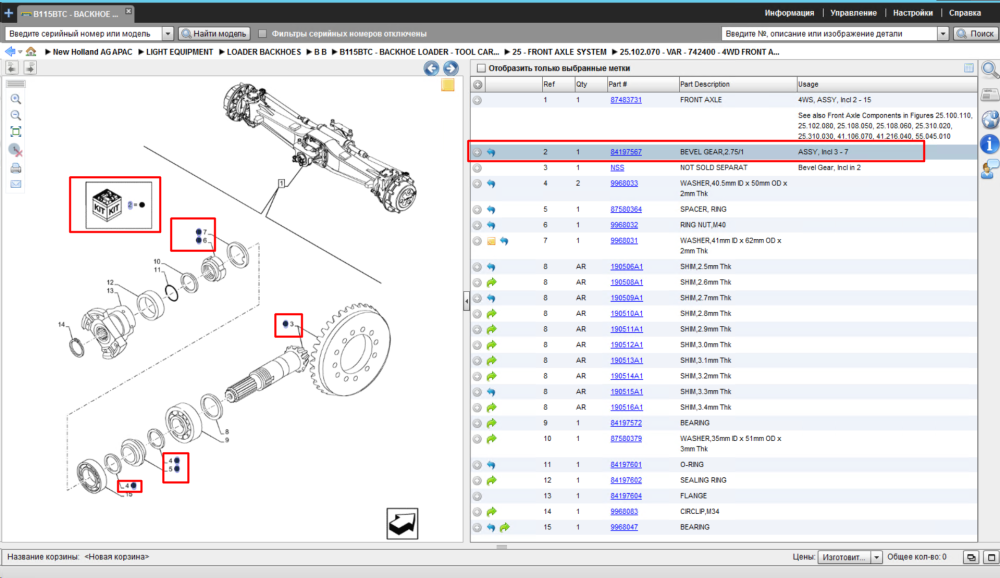The height and width of the screenshot is (578, 1000).
Task: Expand the 25 - FRONT AXLE SYSTEM breadcrumb
Action: 507,52
